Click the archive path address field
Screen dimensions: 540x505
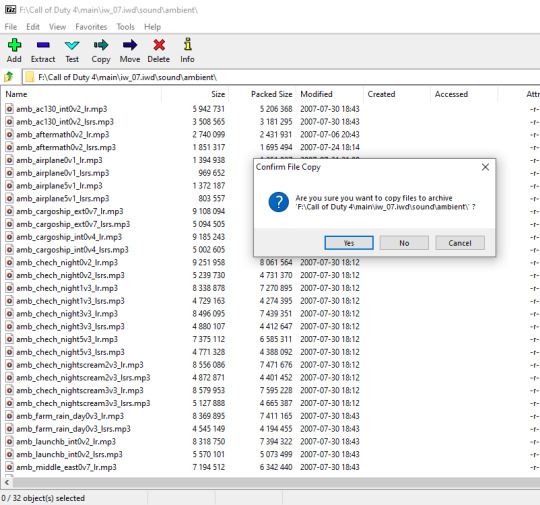pos(282,77)
